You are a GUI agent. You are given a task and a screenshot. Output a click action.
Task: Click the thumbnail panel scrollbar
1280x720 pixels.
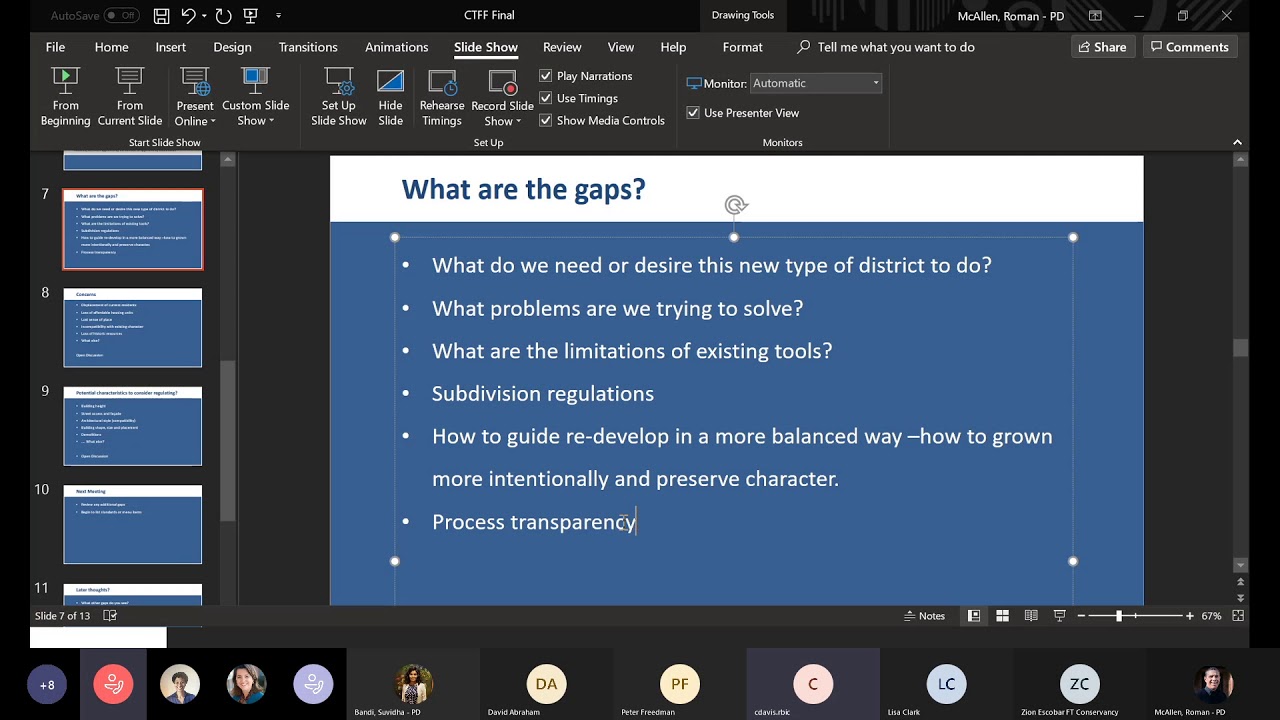(228, 441)
